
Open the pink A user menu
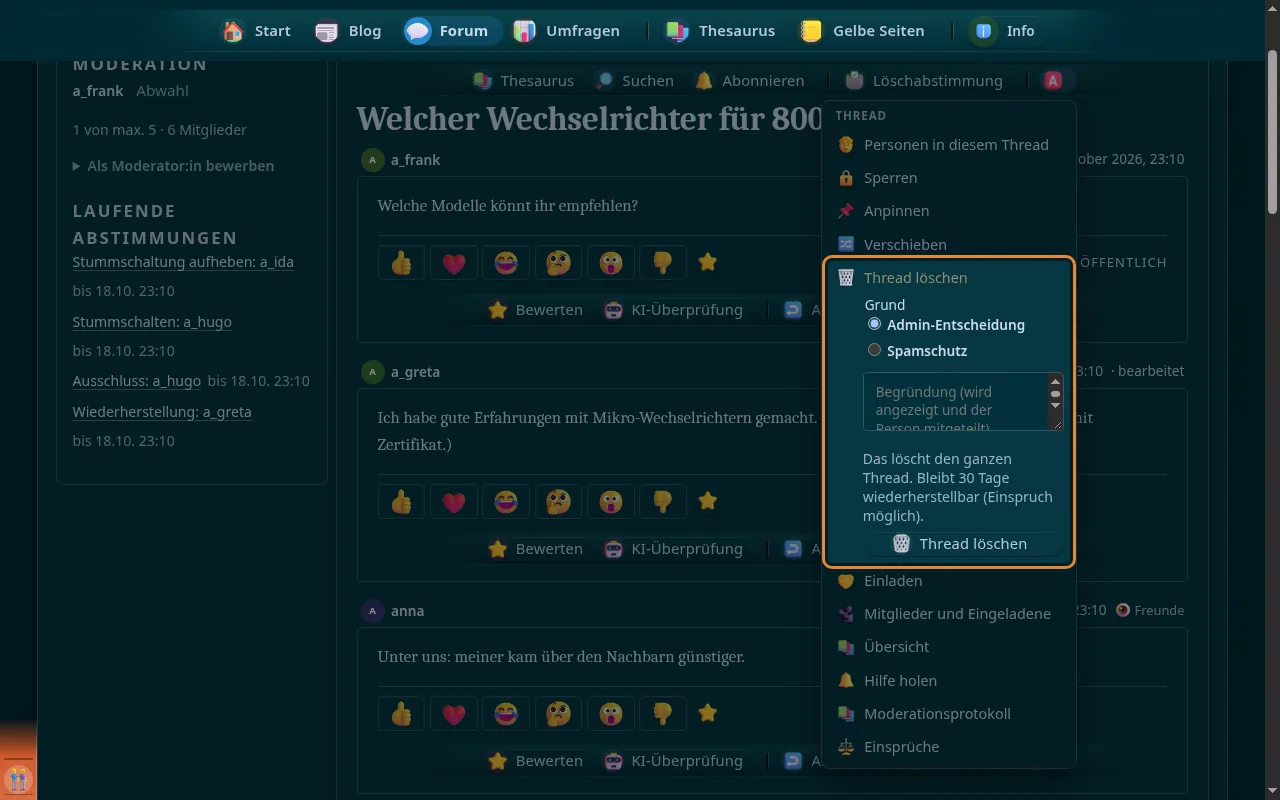[x=1053, y=81]
